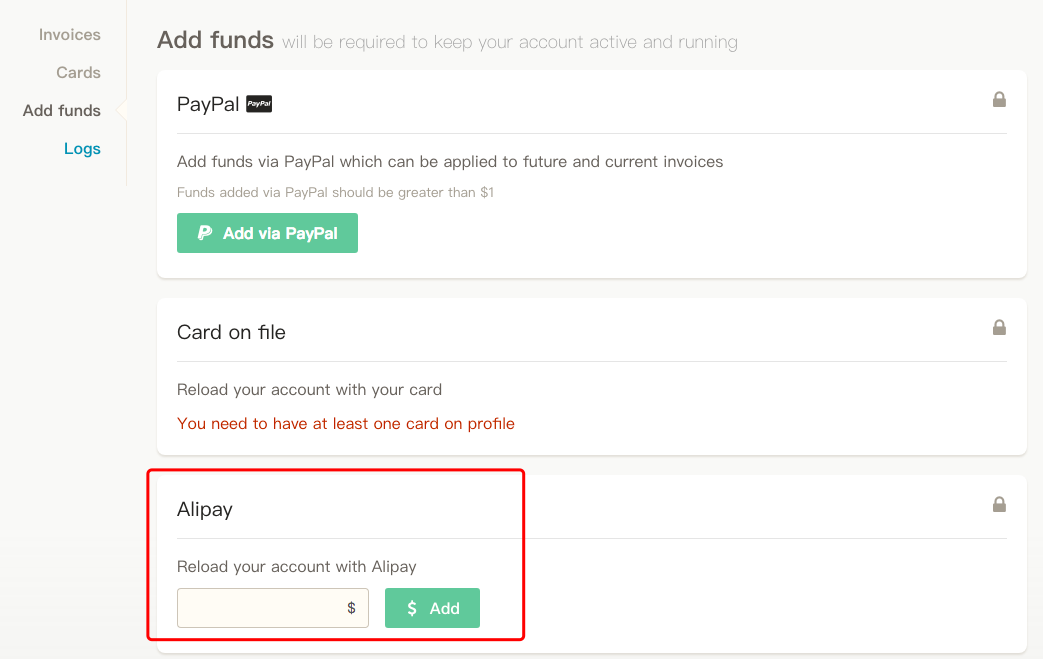Click the PayPal logo badge beside heading
This screenshot has height=659, width=1043.
pyautogui.click(x=259, y=104)
